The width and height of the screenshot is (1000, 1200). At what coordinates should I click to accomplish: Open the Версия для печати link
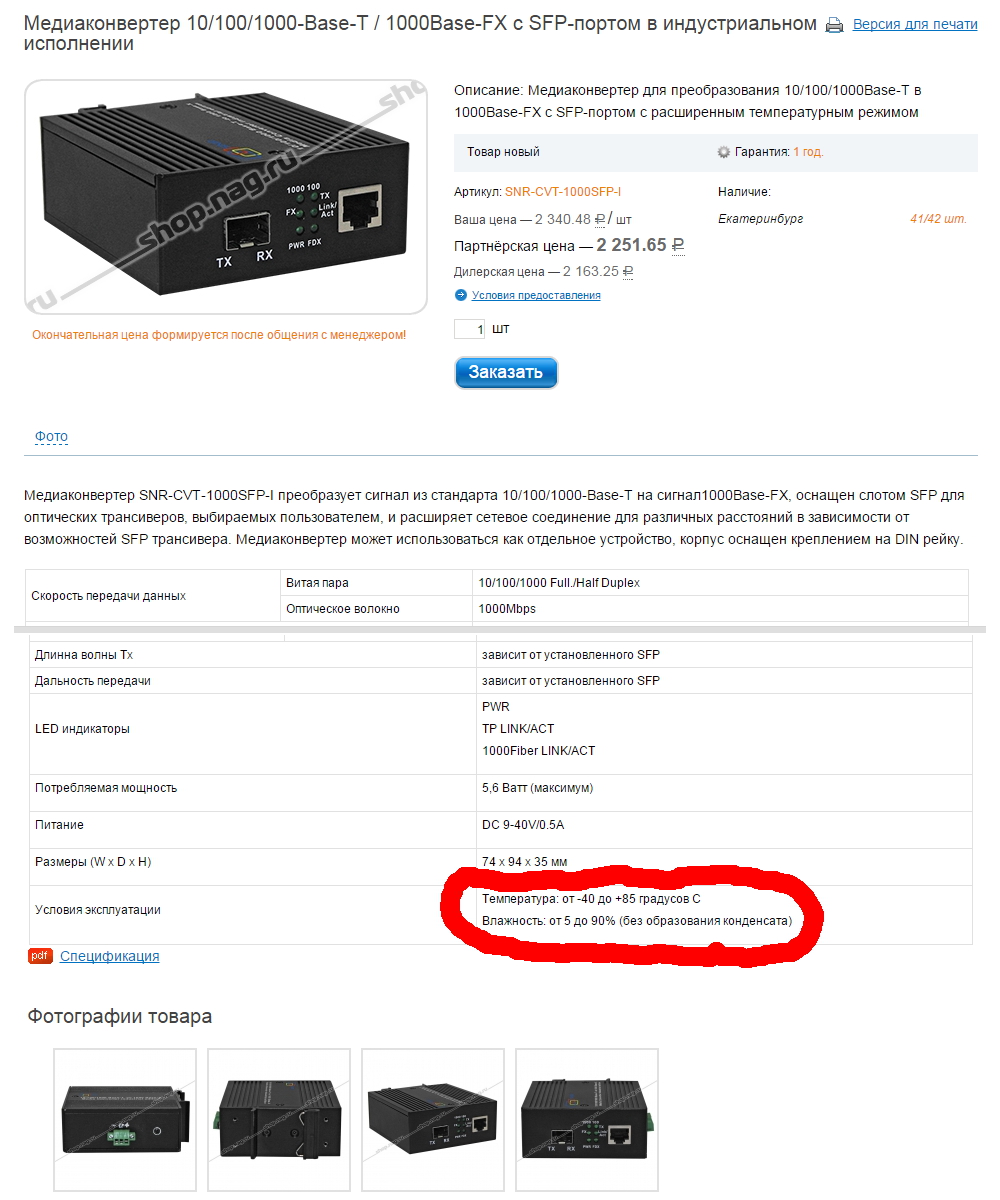click(x=915, y=24)
